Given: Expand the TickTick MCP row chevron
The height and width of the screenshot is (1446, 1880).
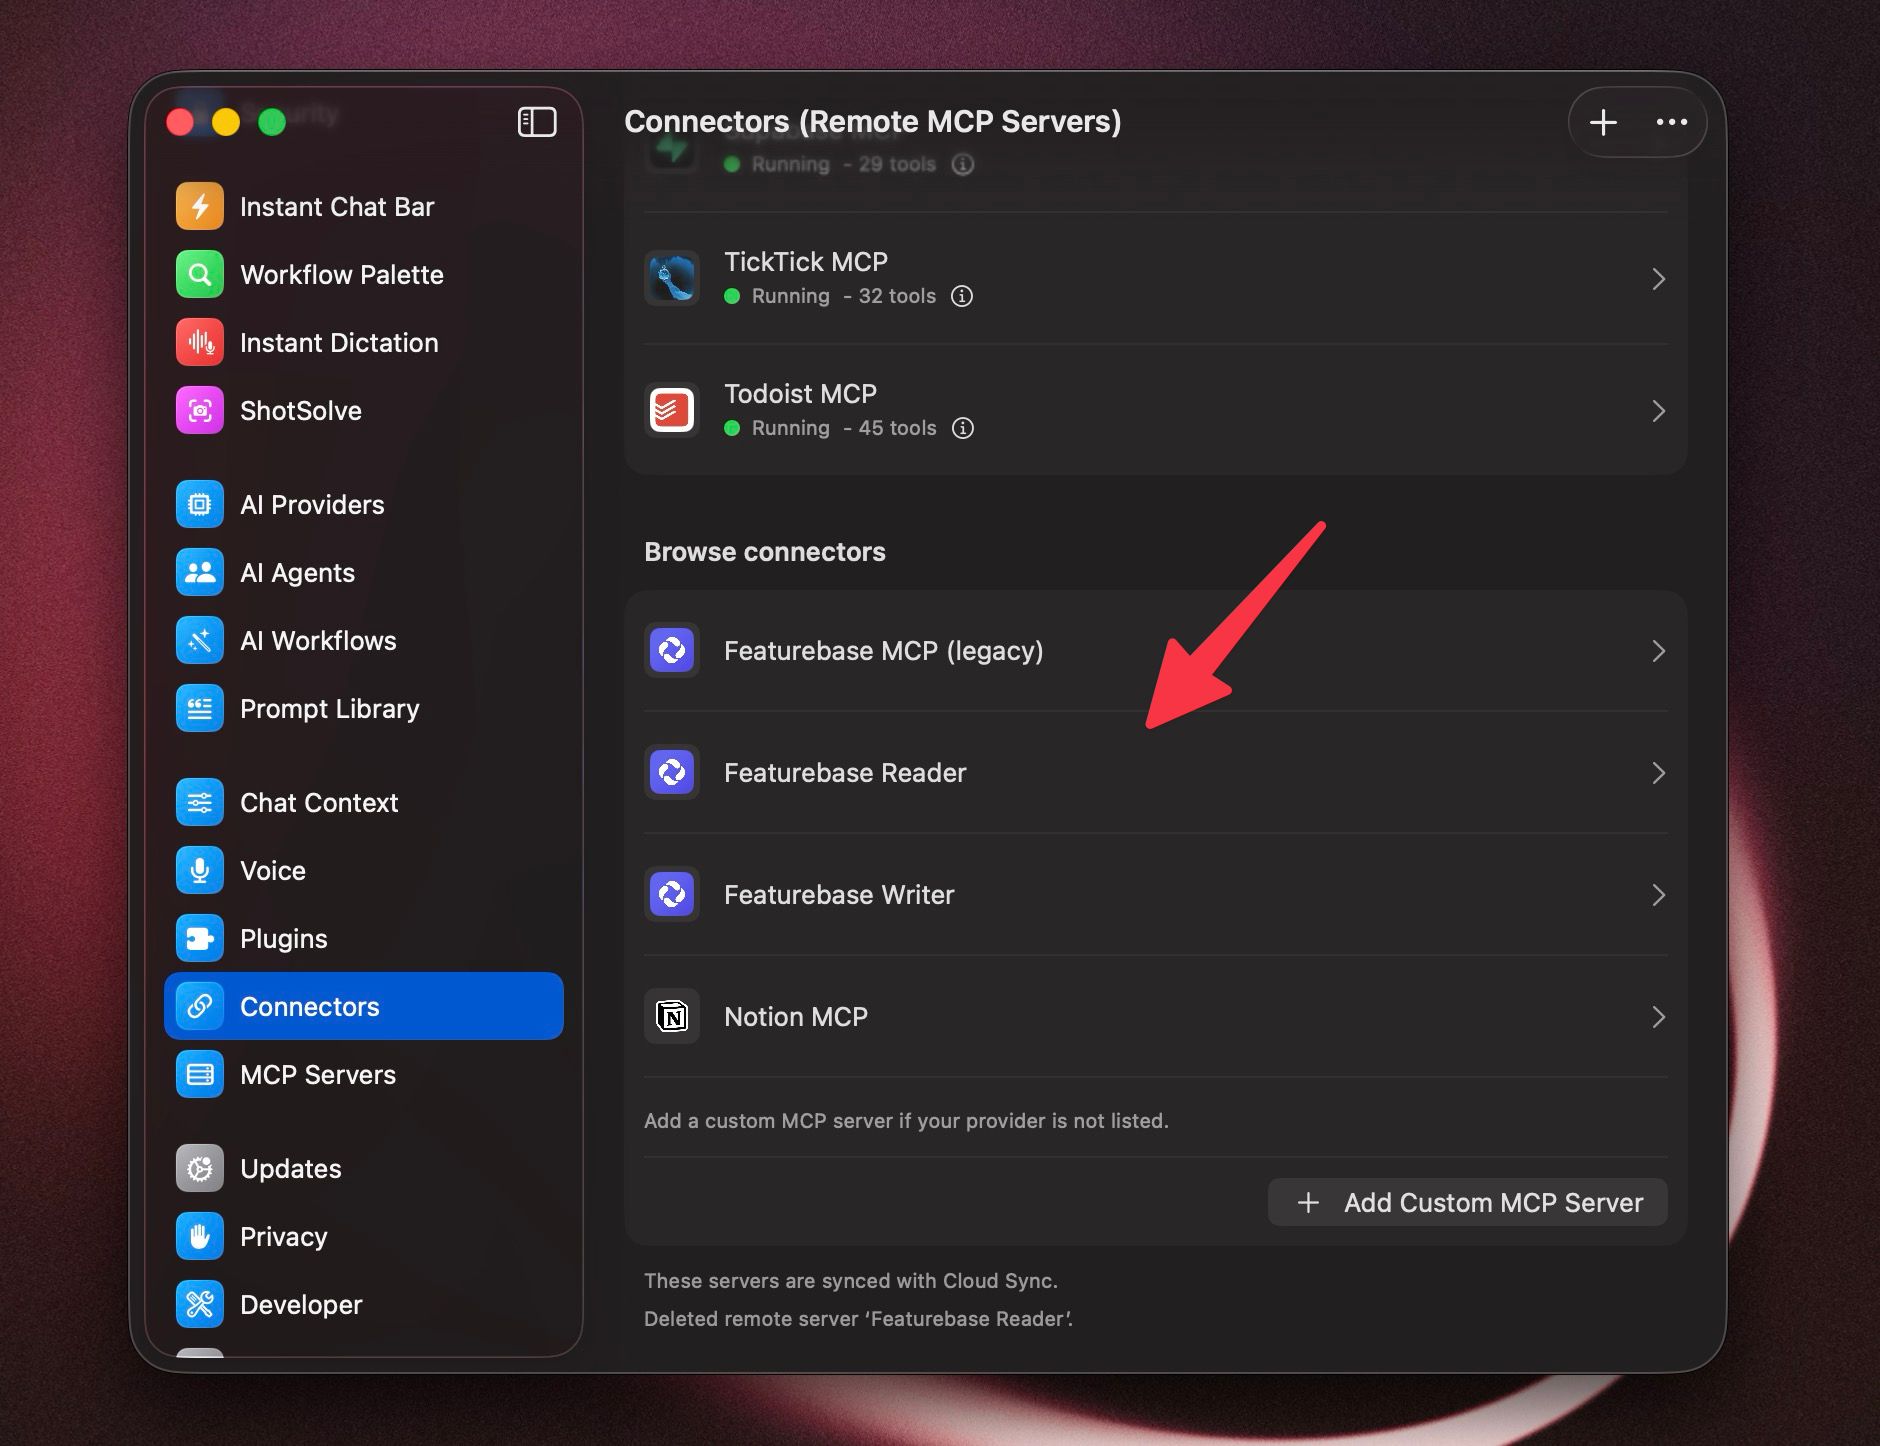Looking at the screenshot, I should click(x=1658, y=279).
